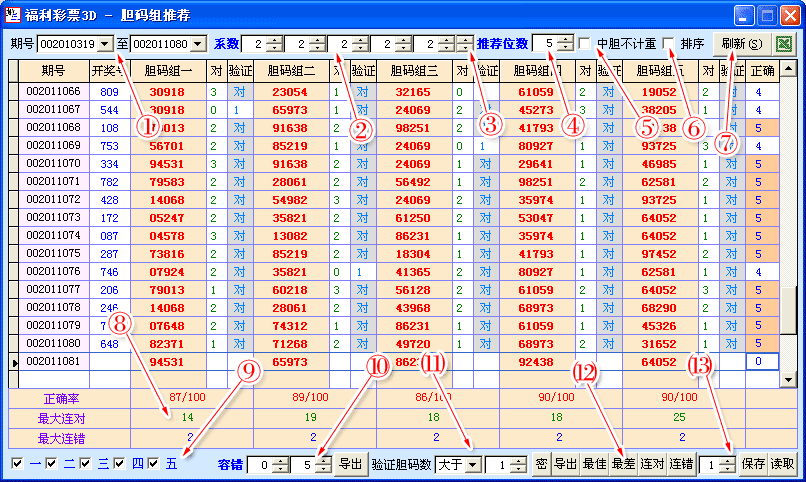This screenshot has width=806, height=482.
Task: Increase the spinner left of 保存 button
Action: pos(727,461)
